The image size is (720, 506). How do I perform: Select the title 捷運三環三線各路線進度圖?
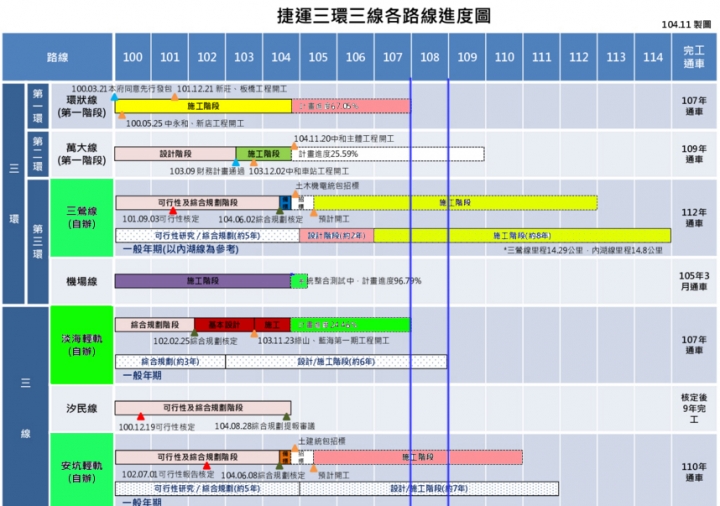tap(384, 16)
